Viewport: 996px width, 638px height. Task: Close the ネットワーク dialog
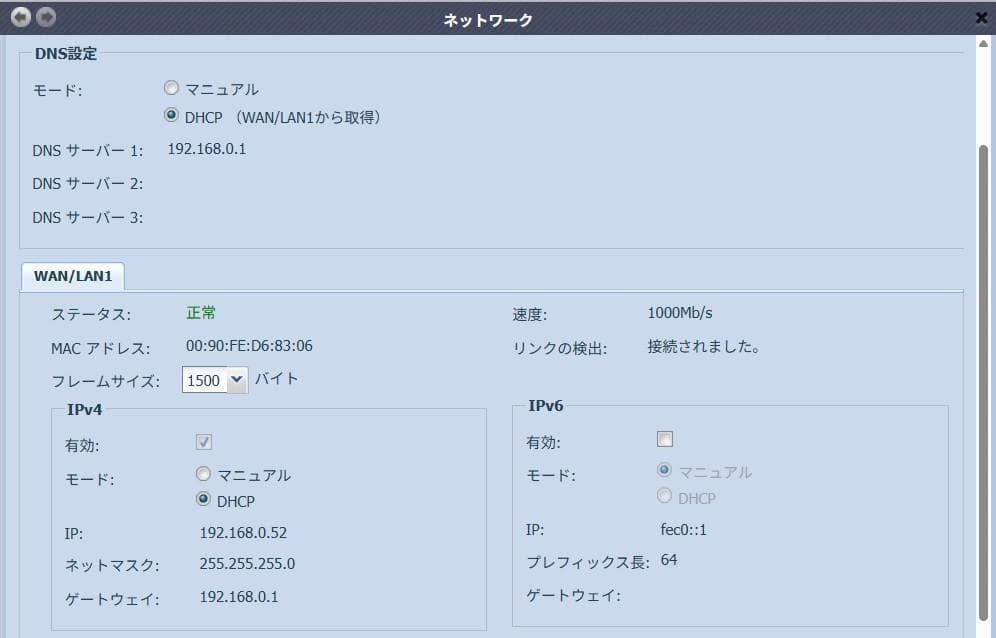(x=980, y=17)
